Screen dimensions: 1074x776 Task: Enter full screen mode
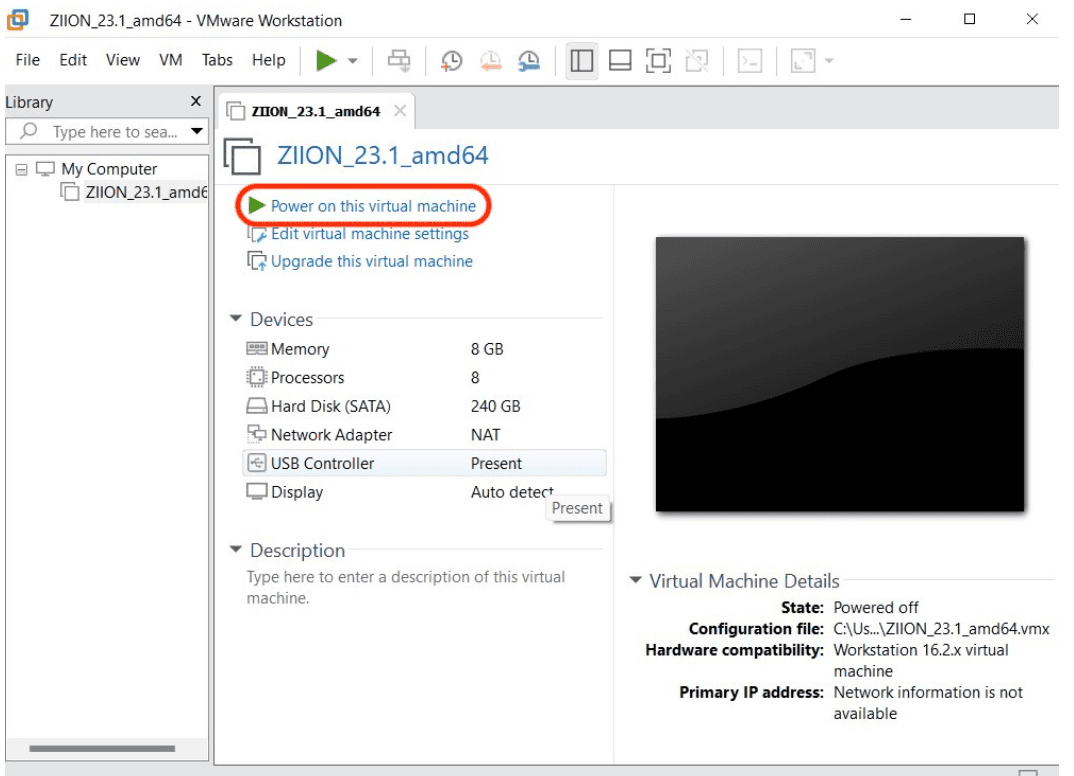coord(658,61)
